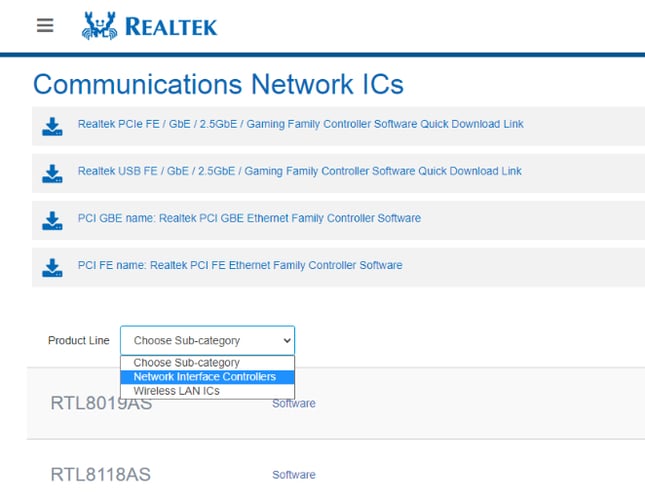The image size is (645, 500).
Task: Open Realtek USB FE / GbE Quick Download Link
Action: point(299,171)
